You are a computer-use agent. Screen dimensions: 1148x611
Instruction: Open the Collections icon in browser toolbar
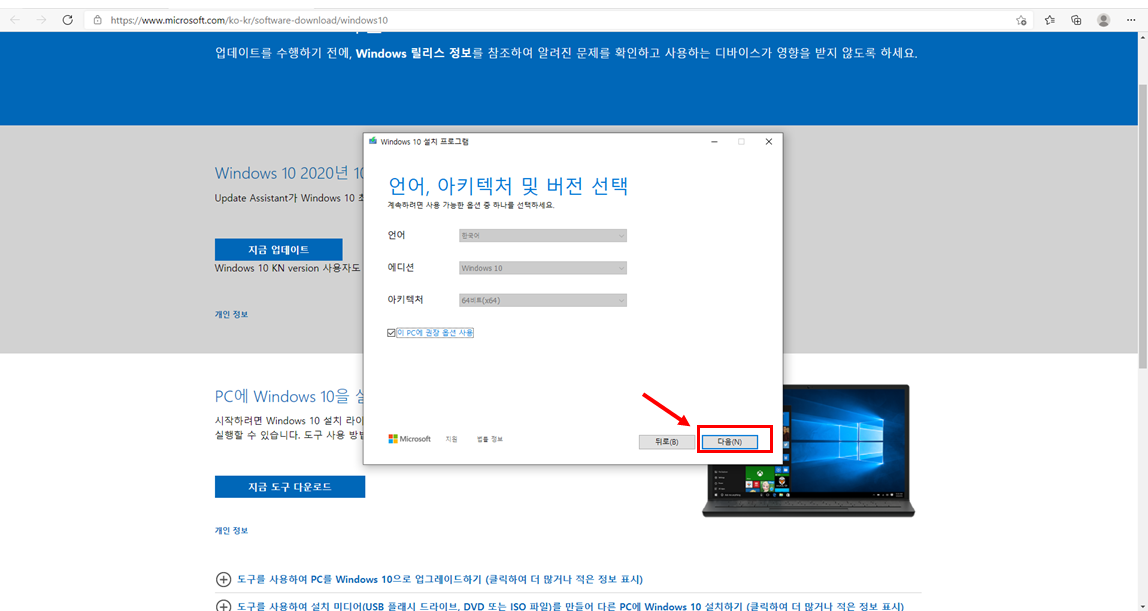1076,20
